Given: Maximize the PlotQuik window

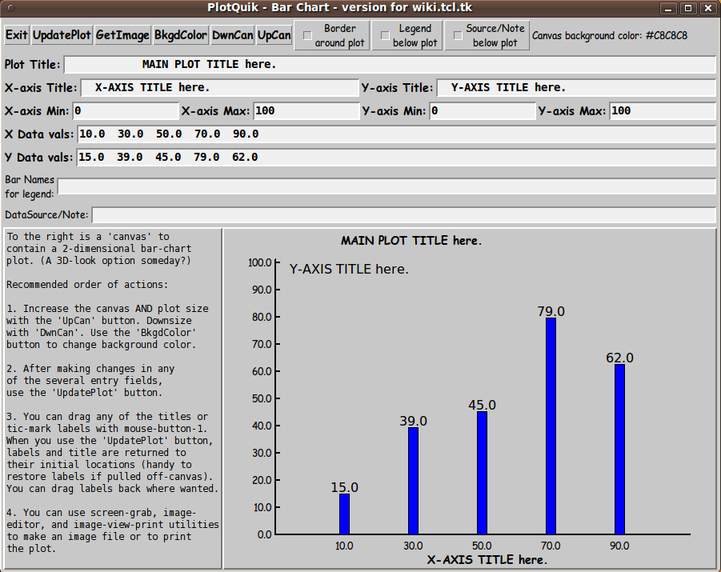Looking at the screenshot, I should click(x=688, y=8).
